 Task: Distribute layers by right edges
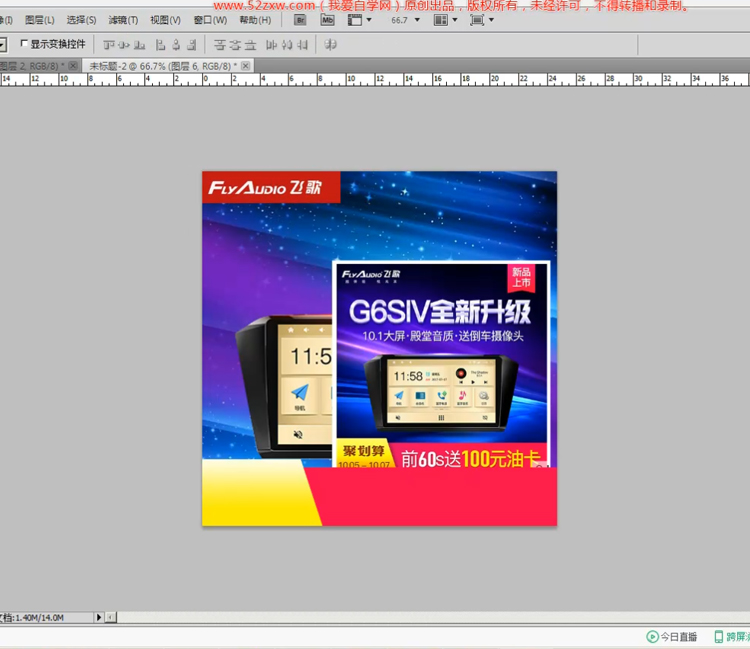pyautogui.click(x=302, y=45)
